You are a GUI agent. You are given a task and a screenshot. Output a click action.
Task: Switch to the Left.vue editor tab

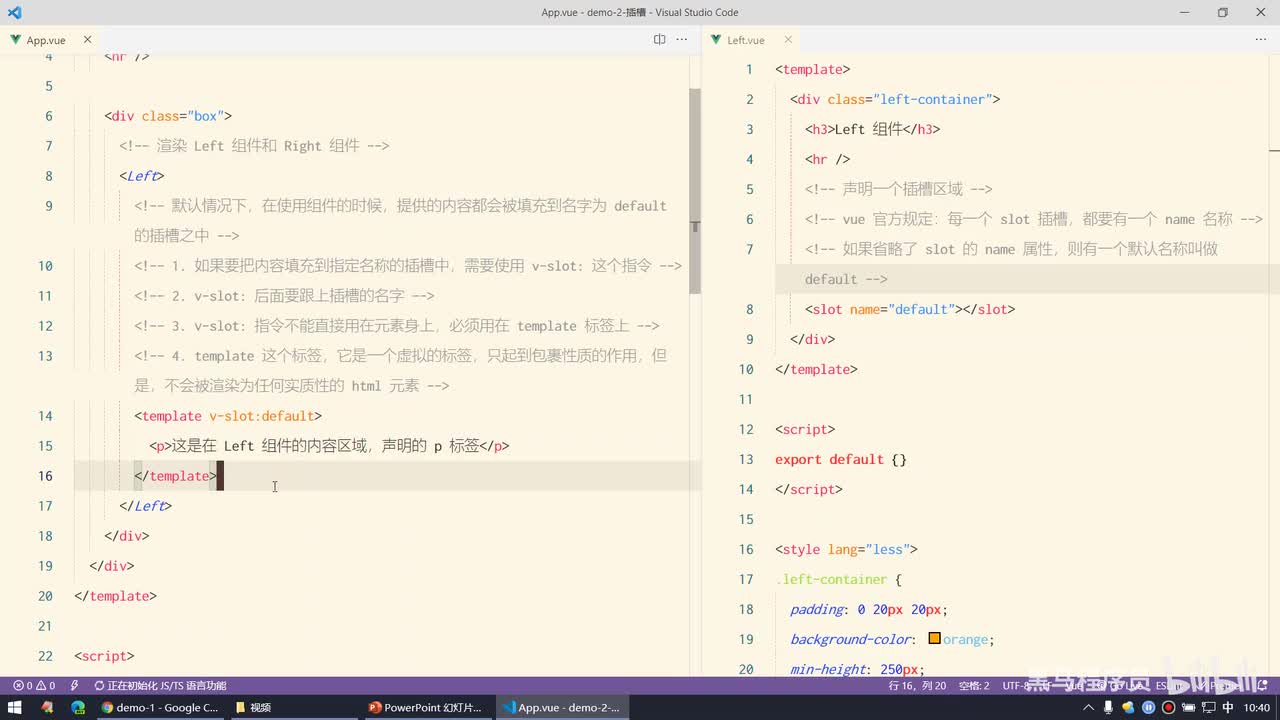point(745,40)
